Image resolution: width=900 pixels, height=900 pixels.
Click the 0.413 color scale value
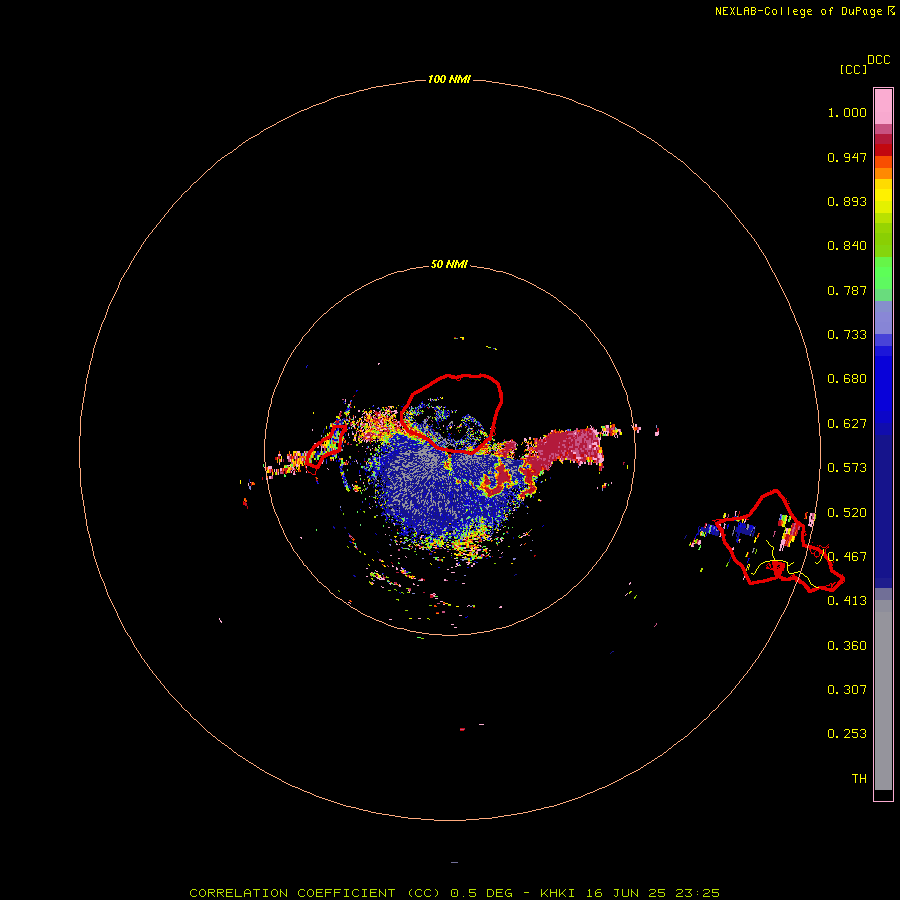pyautogui.click(x=847, y=601)
